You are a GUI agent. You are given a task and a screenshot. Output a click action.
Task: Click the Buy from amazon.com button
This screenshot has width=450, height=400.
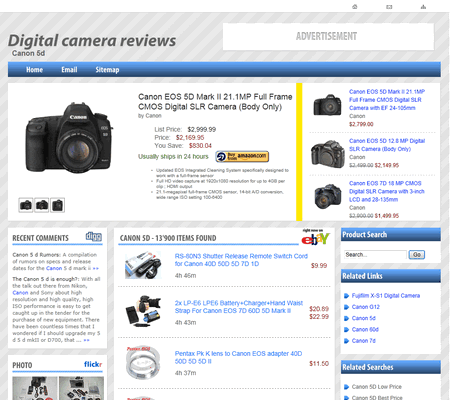coord(242,156)
